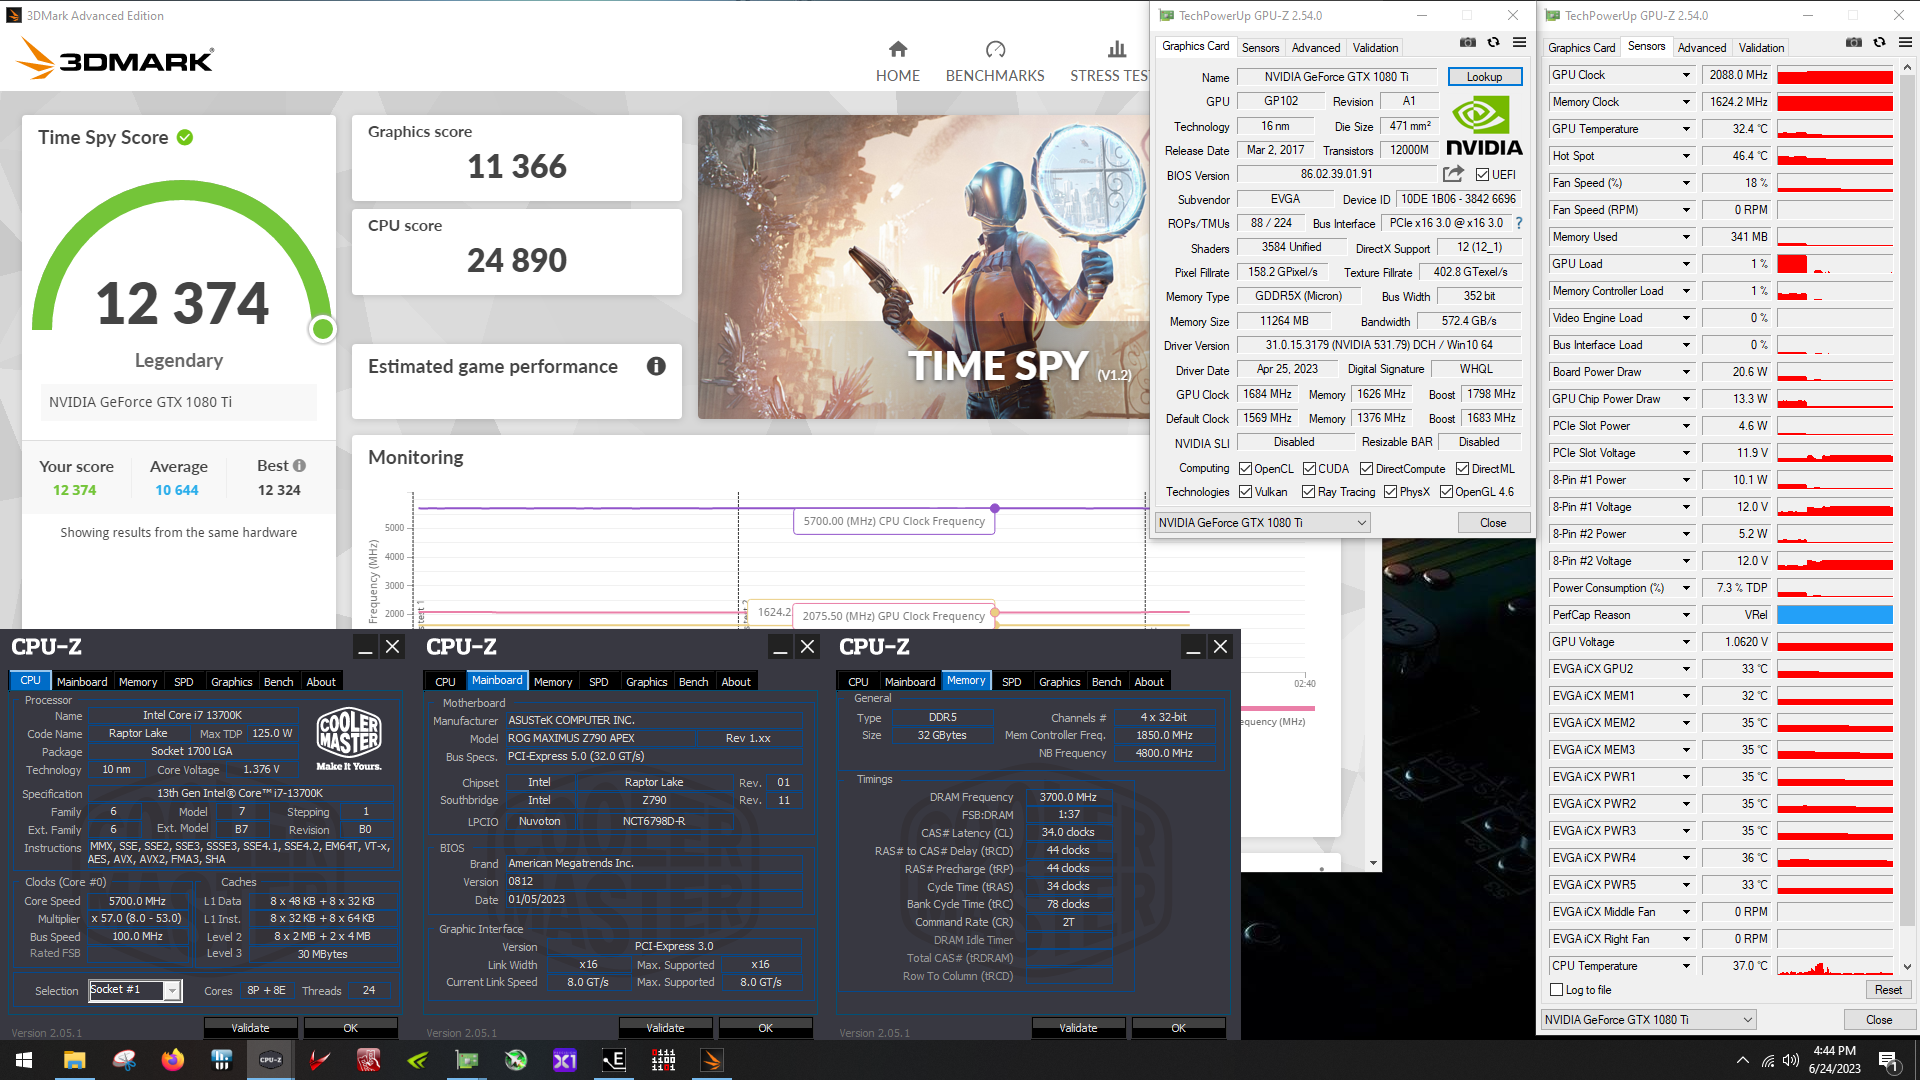Expand Board Power Draw sensor dropdown
Image resolution: width=1920 pixels, height=1080 pixels.
[x=1686, y=372]
